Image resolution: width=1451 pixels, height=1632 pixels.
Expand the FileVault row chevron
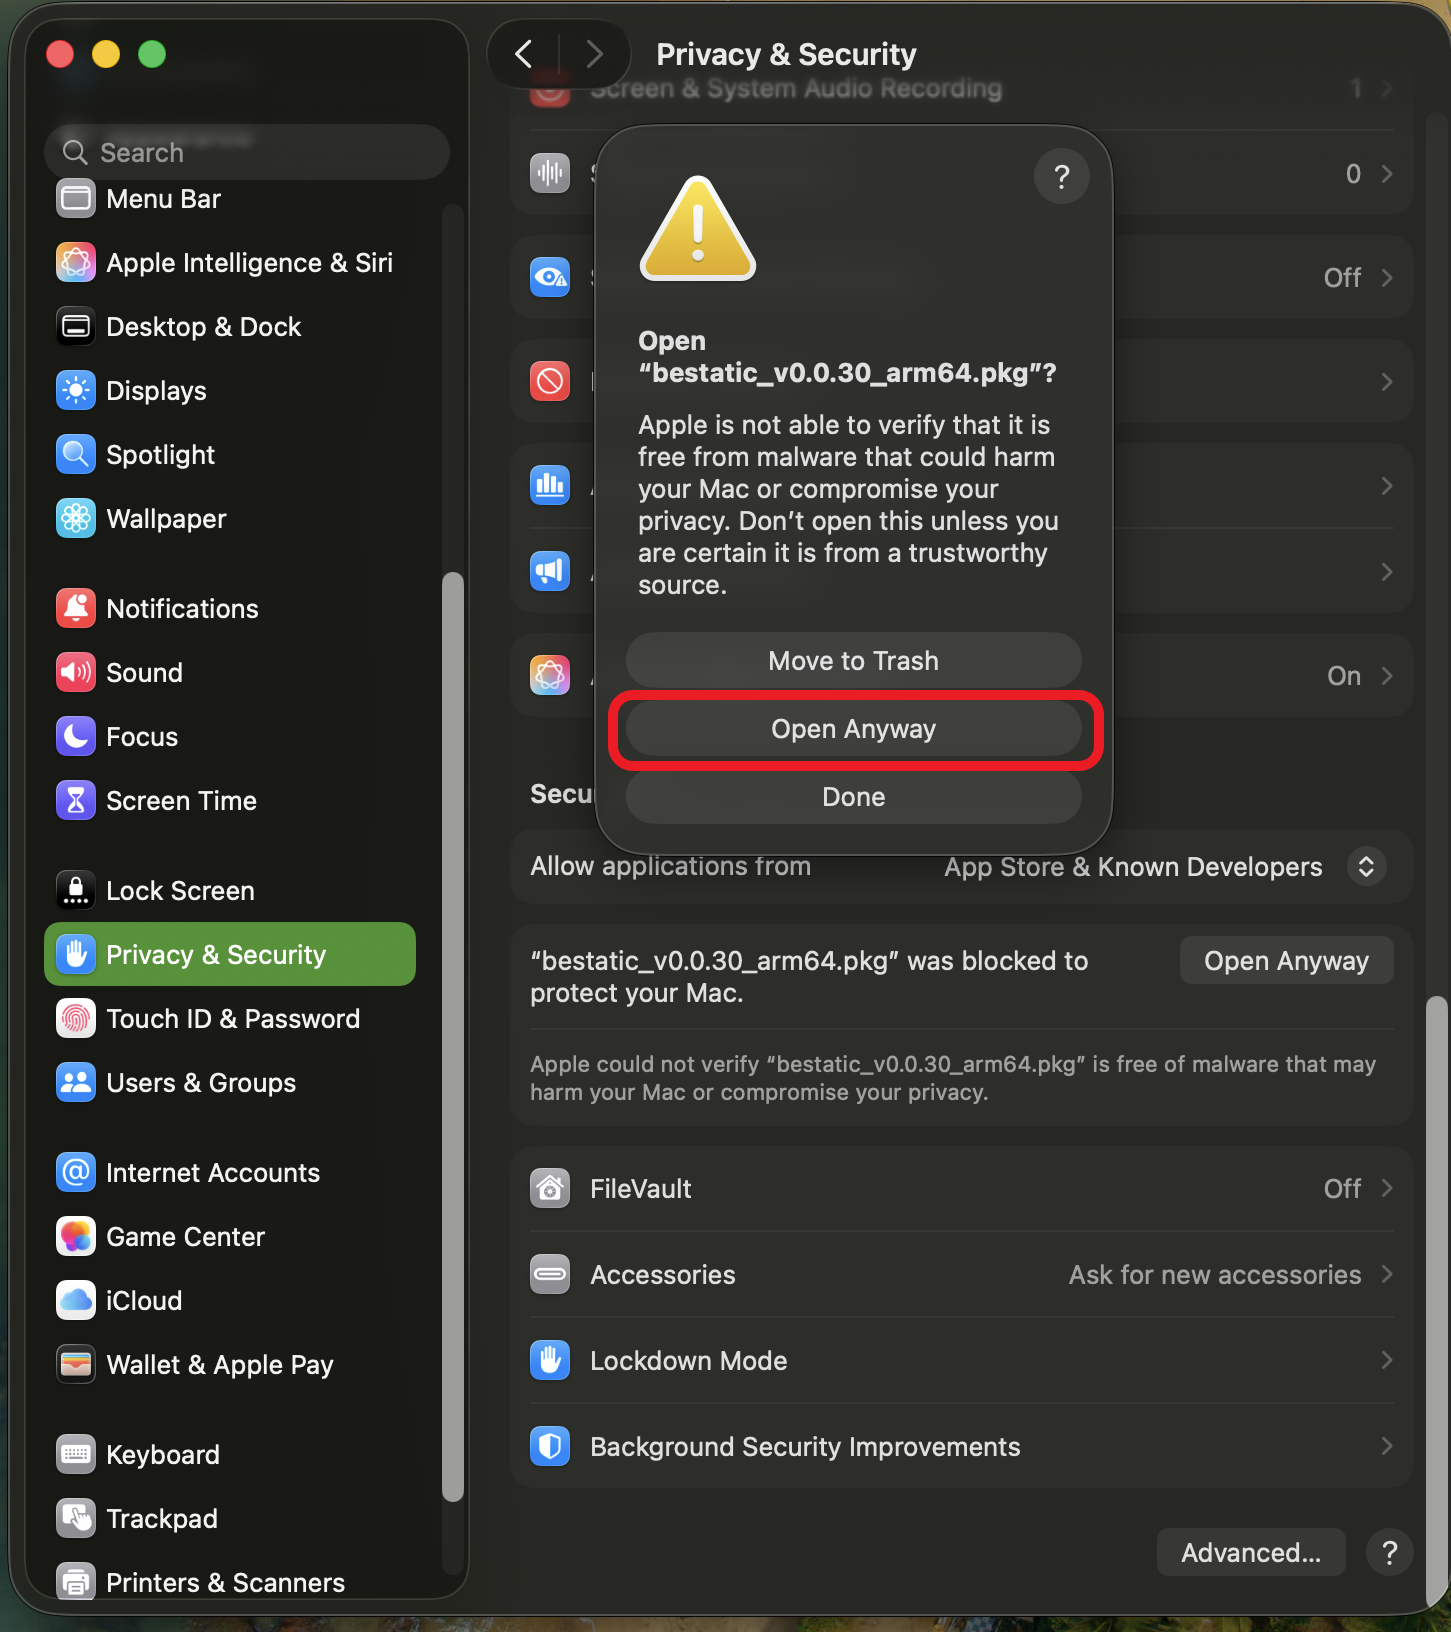(x=1386, y=1189)
